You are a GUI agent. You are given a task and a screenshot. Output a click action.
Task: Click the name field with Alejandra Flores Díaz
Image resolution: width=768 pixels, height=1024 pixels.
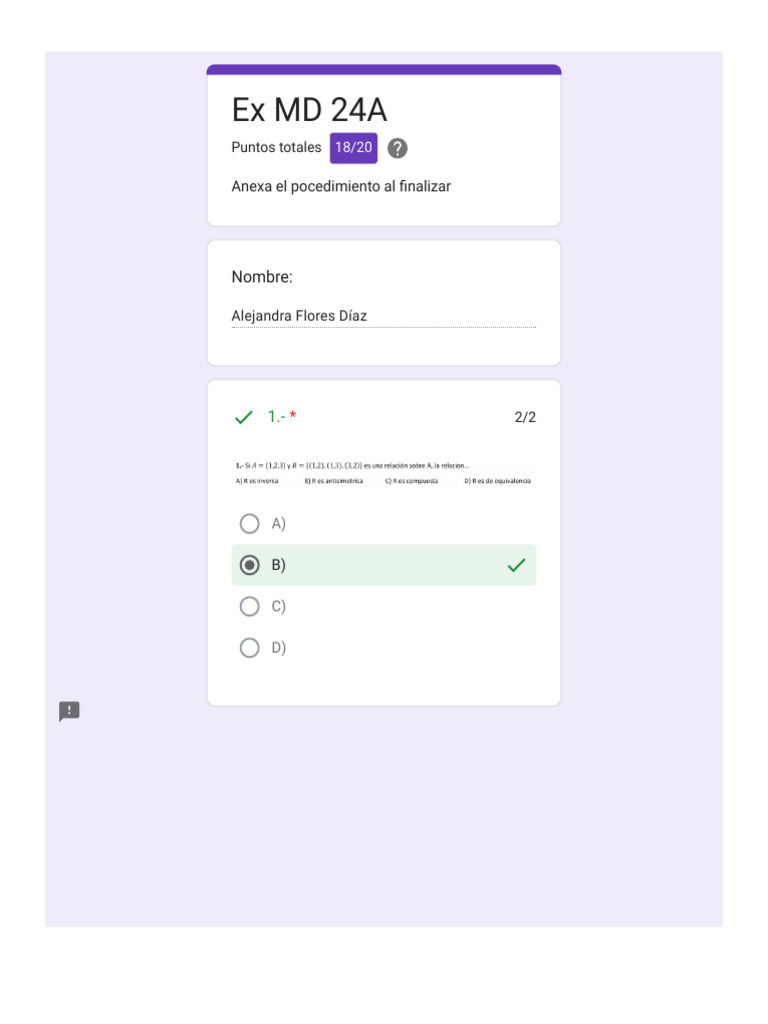(x=383, y=316)
